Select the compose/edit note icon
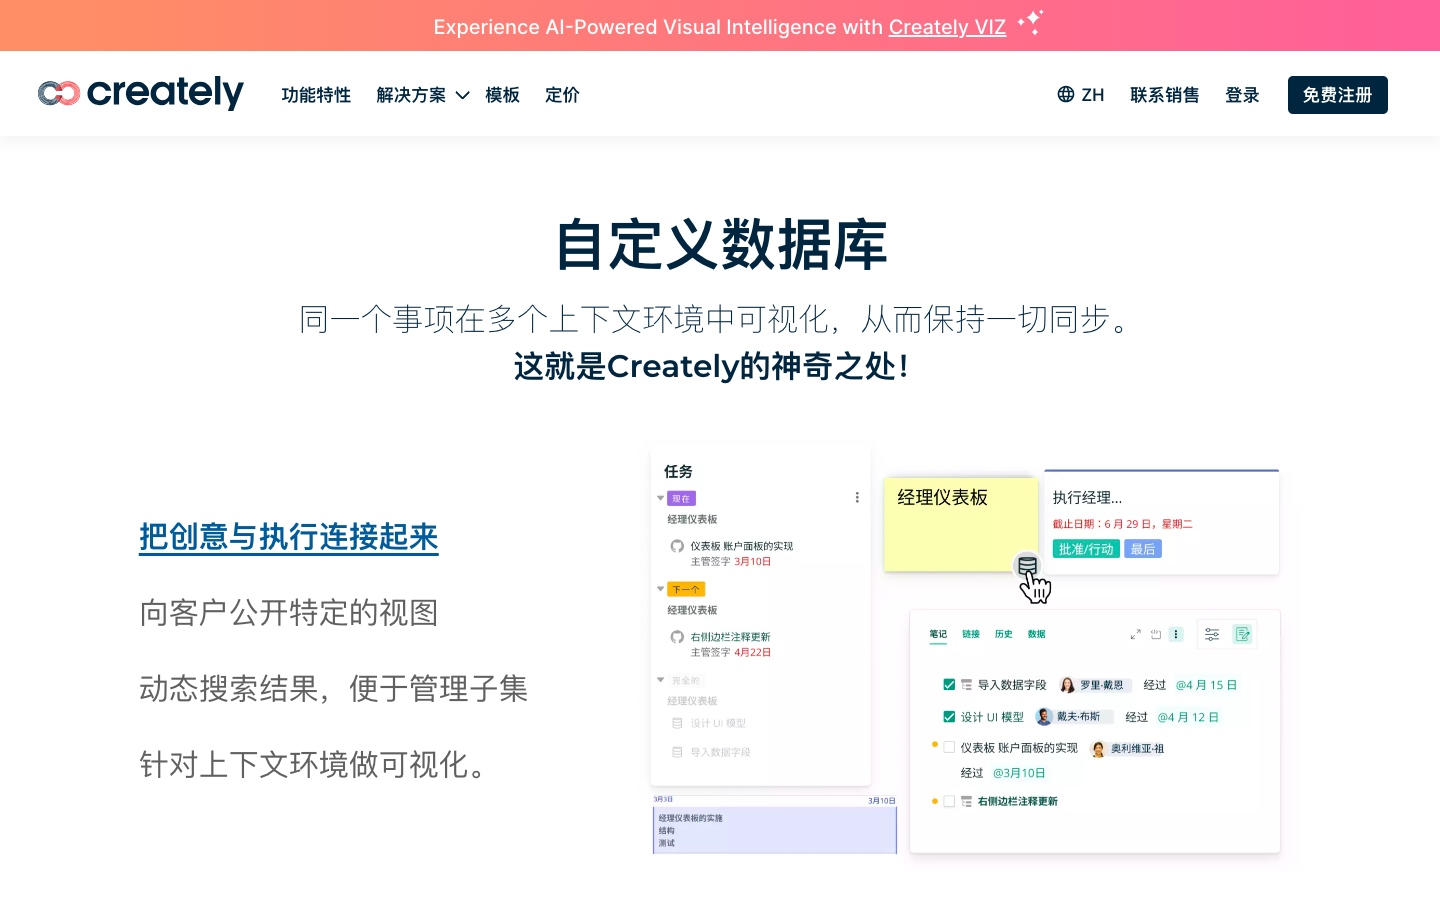Screen dimensions: 1440x900 (x=1243, y=634)
